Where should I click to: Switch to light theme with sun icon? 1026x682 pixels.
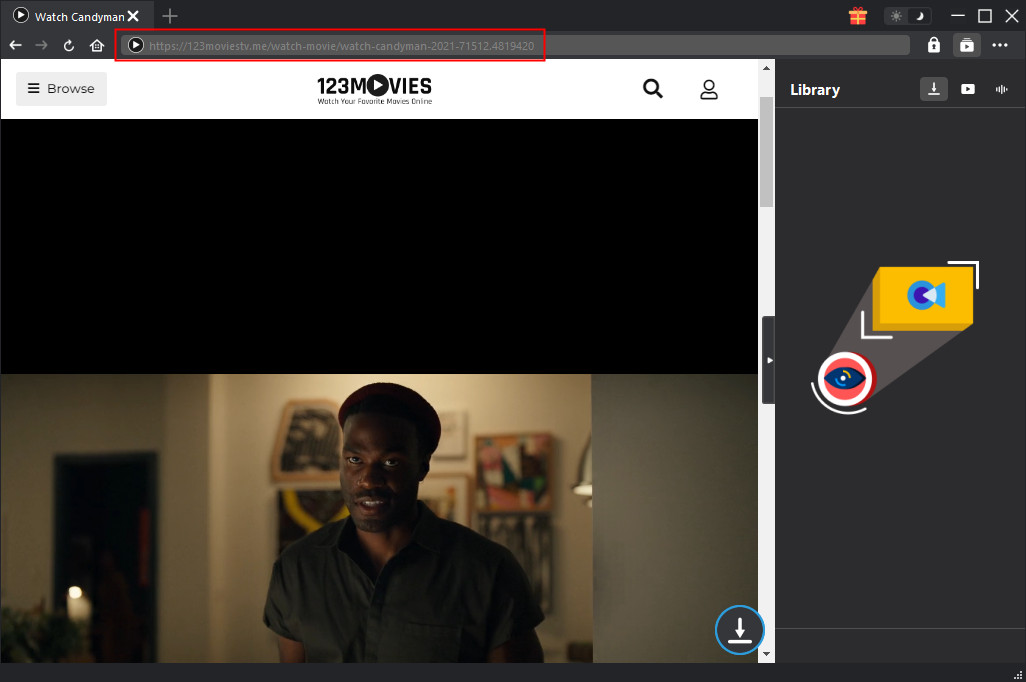coord(896,16)
